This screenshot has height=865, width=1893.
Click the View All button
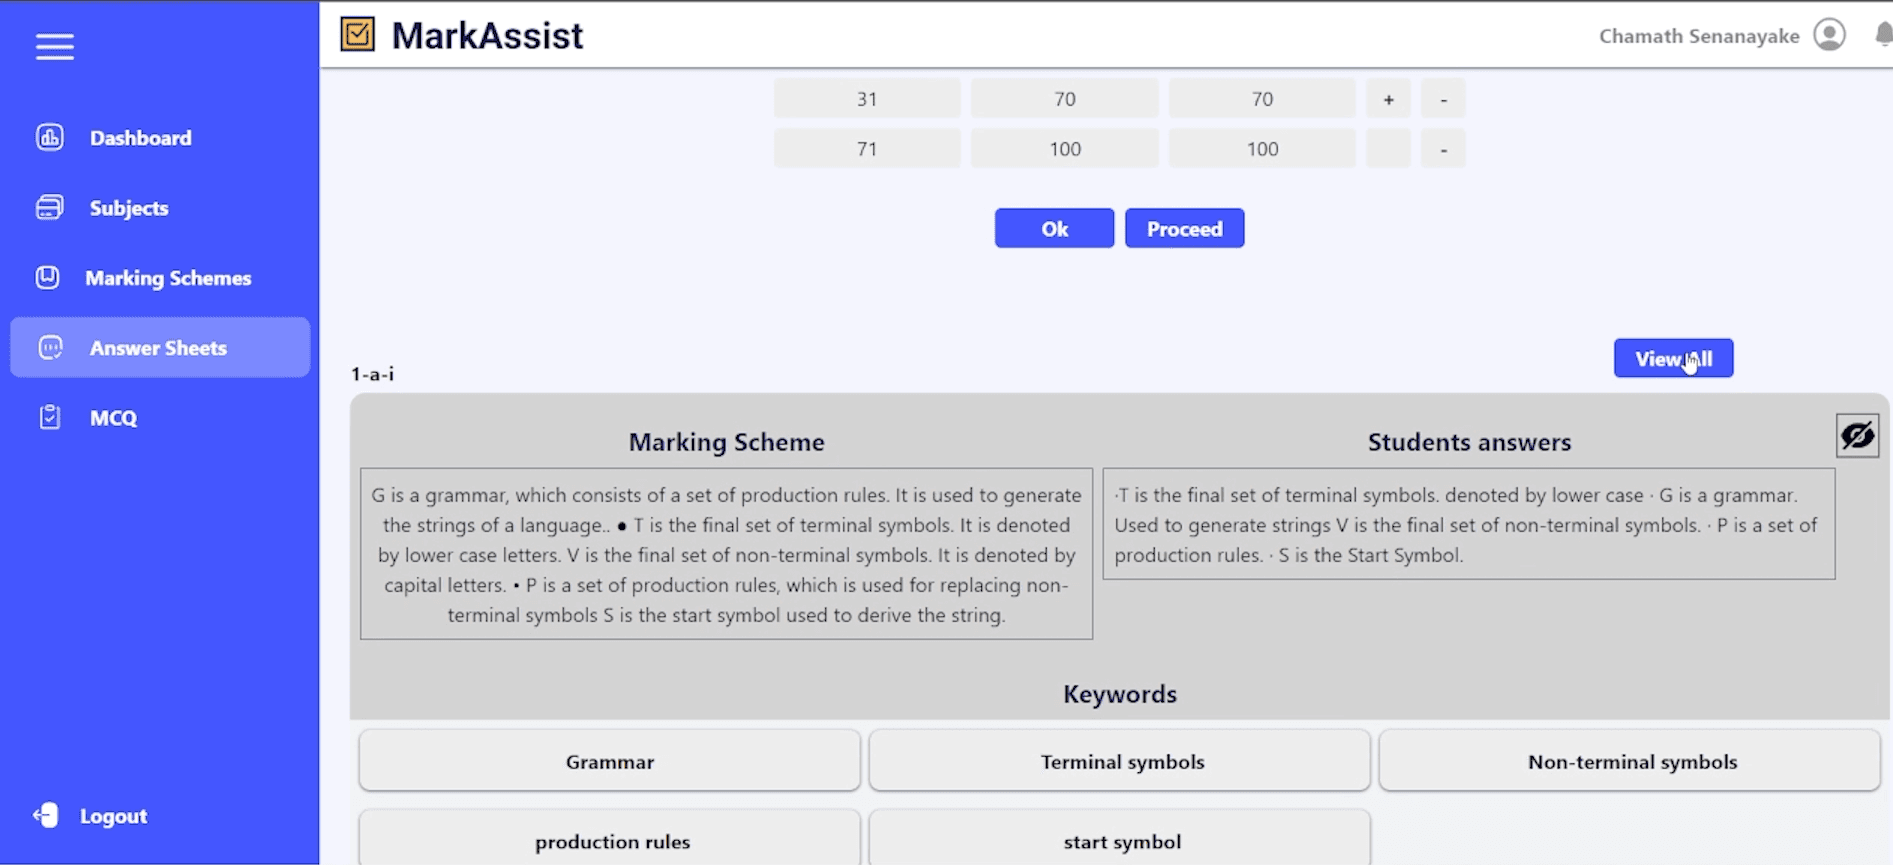(1673, 358)
